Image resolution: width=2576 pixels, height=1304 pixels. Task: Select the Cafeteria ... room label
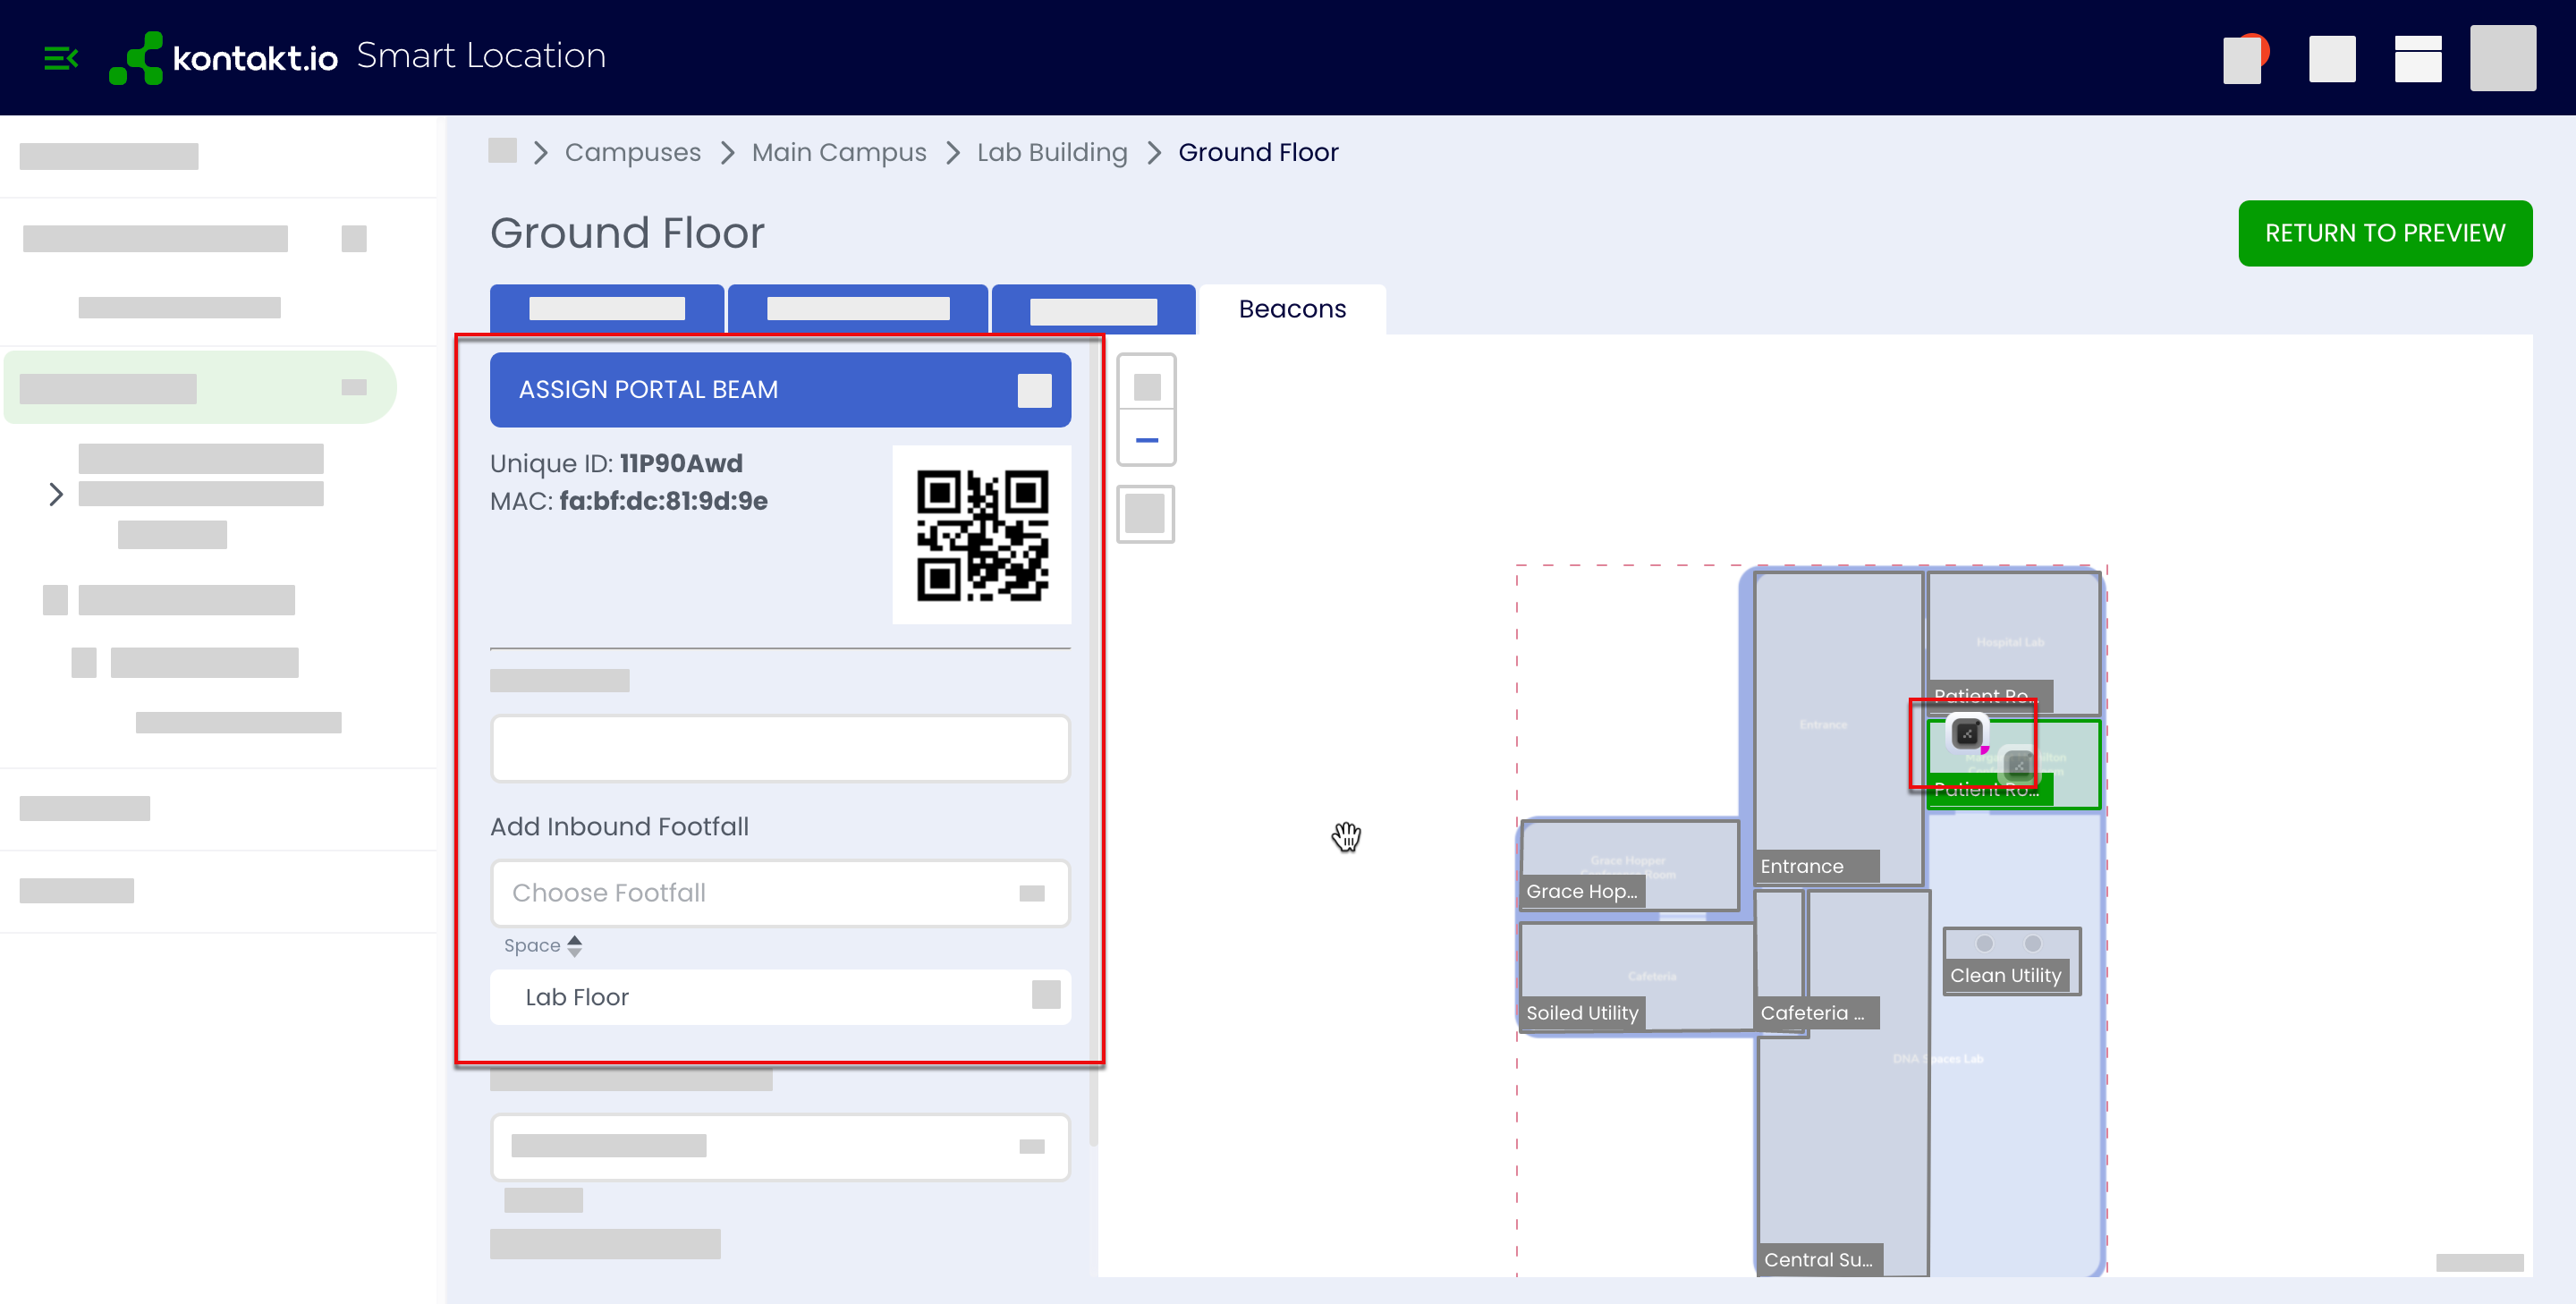click(x=1816, y=1013)
